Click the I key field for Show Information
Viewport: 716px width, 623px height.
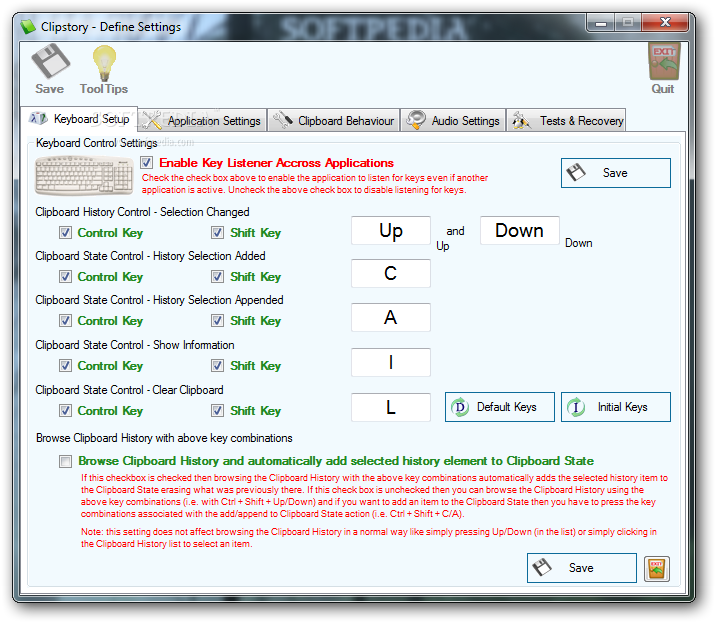click(x=391, y=363)
